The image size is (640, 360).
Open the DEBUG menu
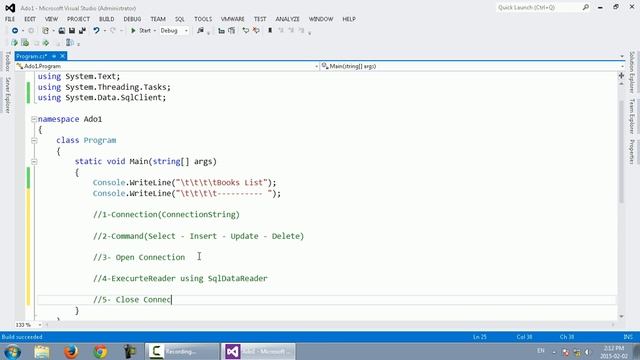132,19
